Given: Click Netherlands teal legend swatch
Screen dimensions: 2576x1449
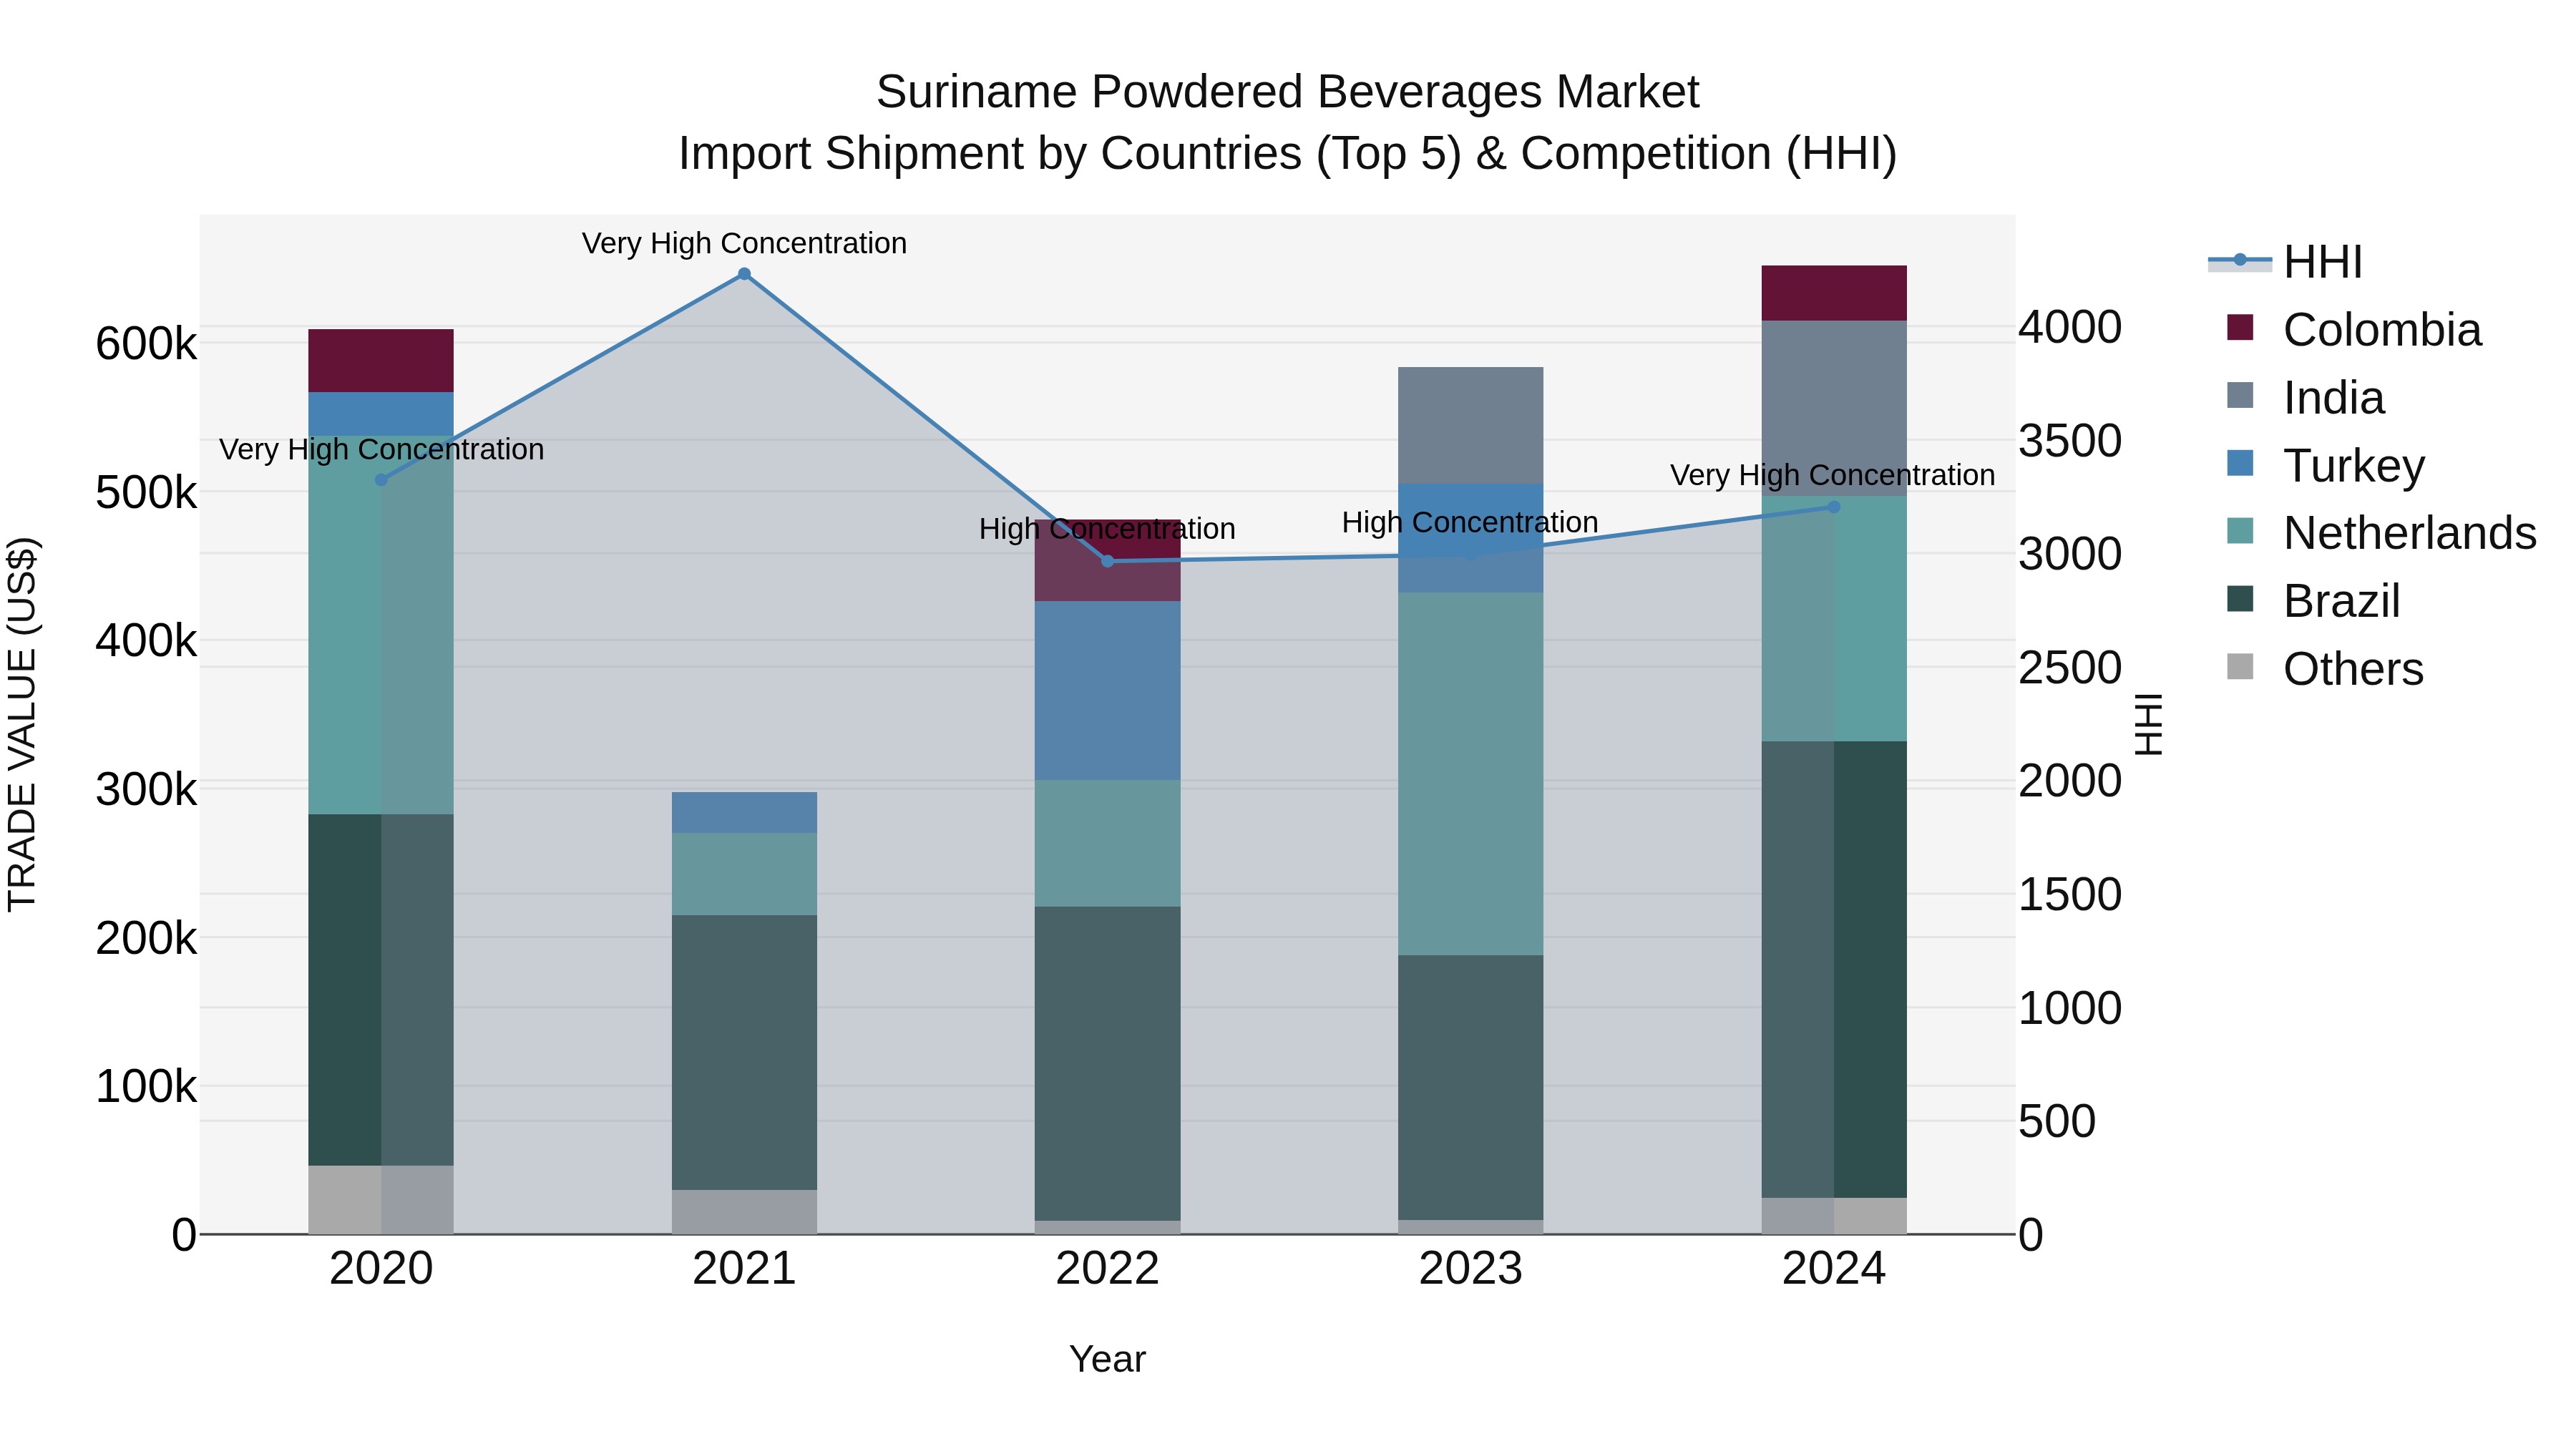Looking at the screenshot, I should click(x=2241, y=531).
